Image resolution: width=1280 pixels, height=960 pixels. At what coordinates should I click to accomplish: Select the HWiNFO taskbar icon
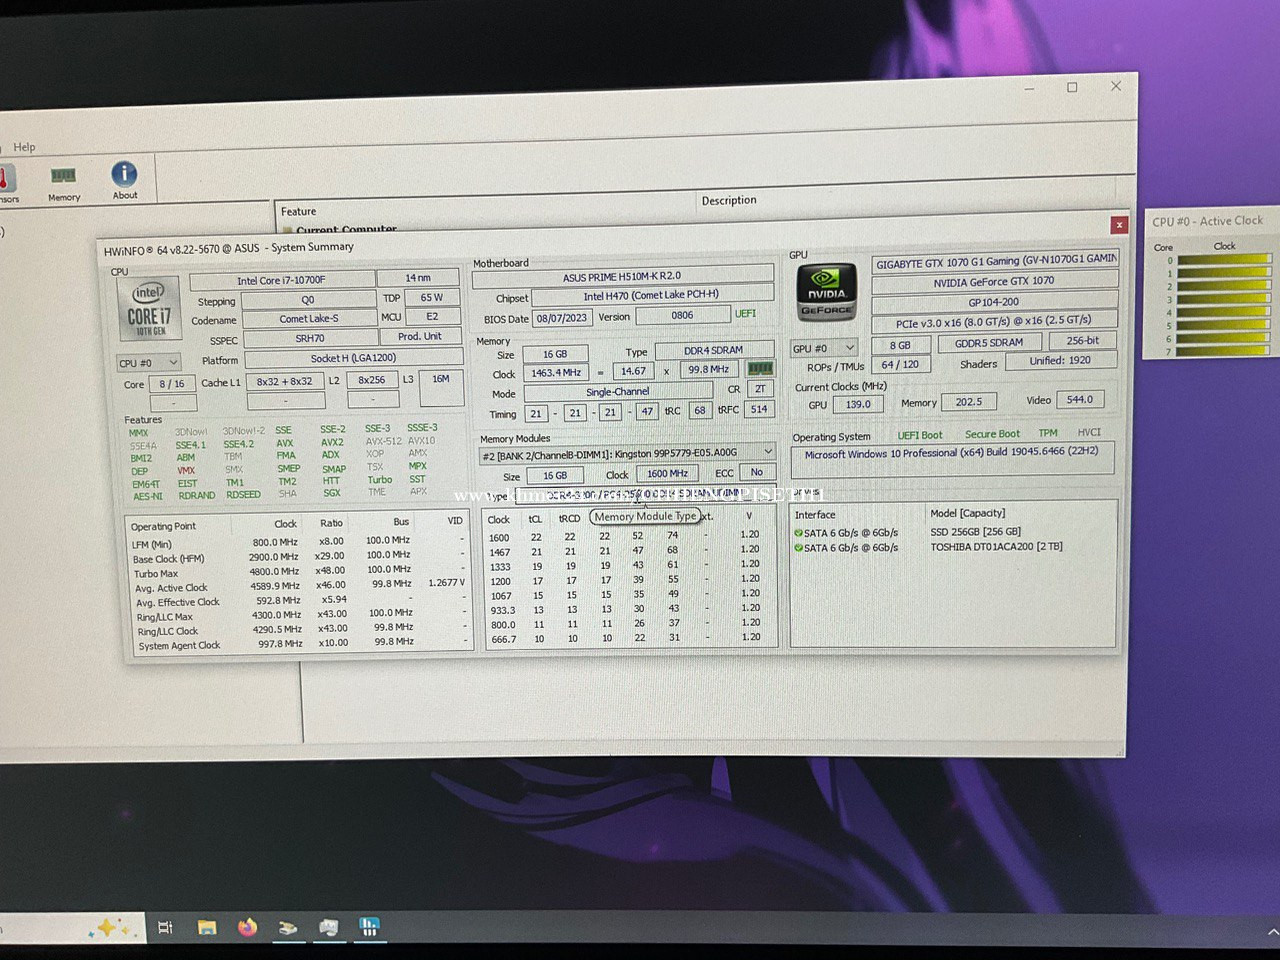coord(369,927)
